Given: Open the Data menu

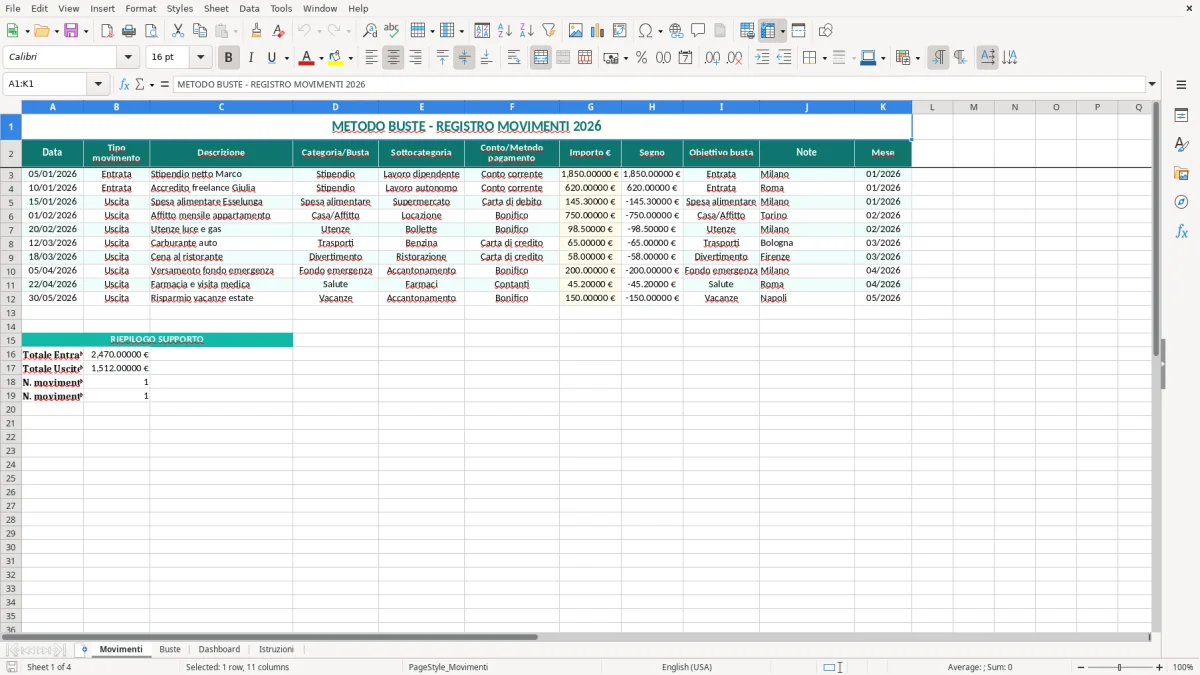Looking at the screenshot, I should (249, 8).
